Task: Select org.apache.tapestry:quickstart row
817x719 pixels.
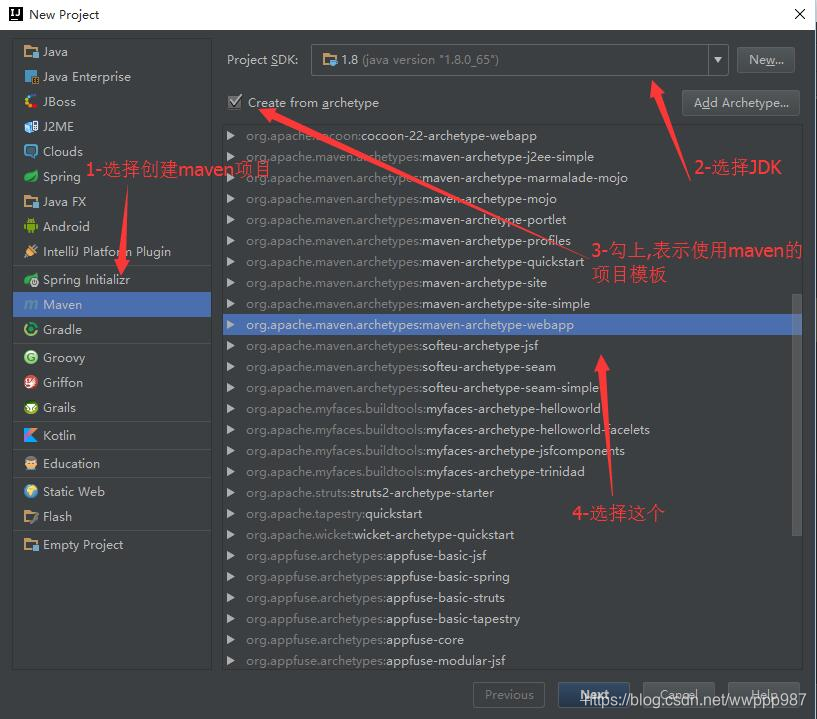Action: coord(512,514)
